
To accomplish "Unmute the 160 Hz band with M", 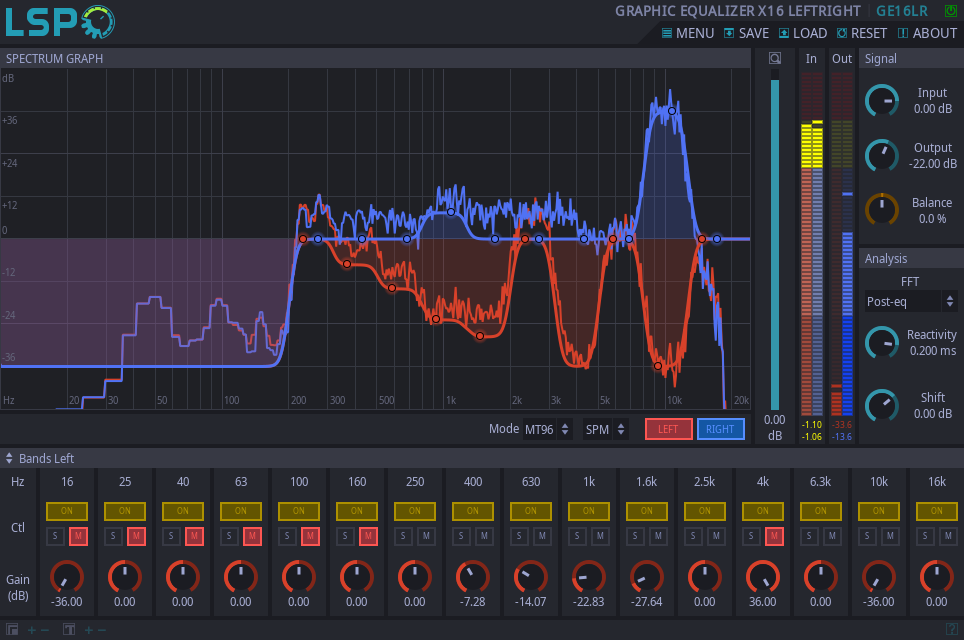I will [x=368, y=536].
